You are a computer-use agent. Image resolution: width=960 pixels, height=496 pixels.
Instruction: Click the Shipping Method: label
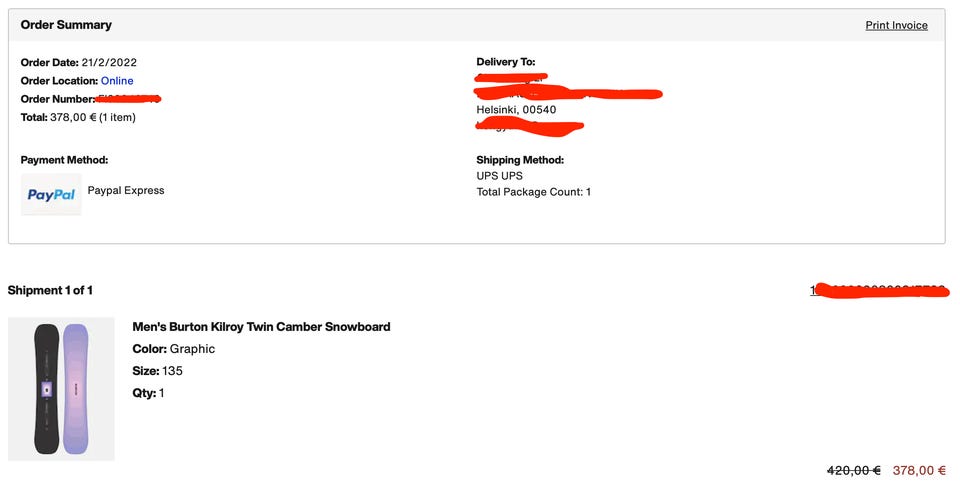tap(520, 160)
